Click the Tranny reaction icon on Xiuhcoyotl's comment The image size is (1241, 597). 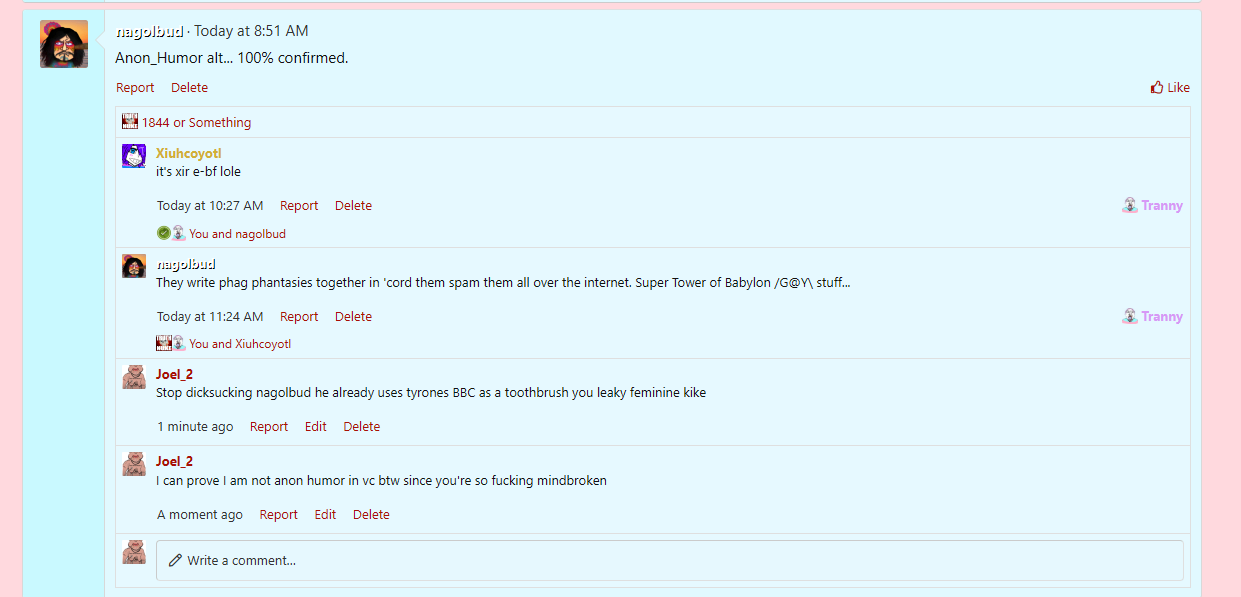tap(1130, 205)
